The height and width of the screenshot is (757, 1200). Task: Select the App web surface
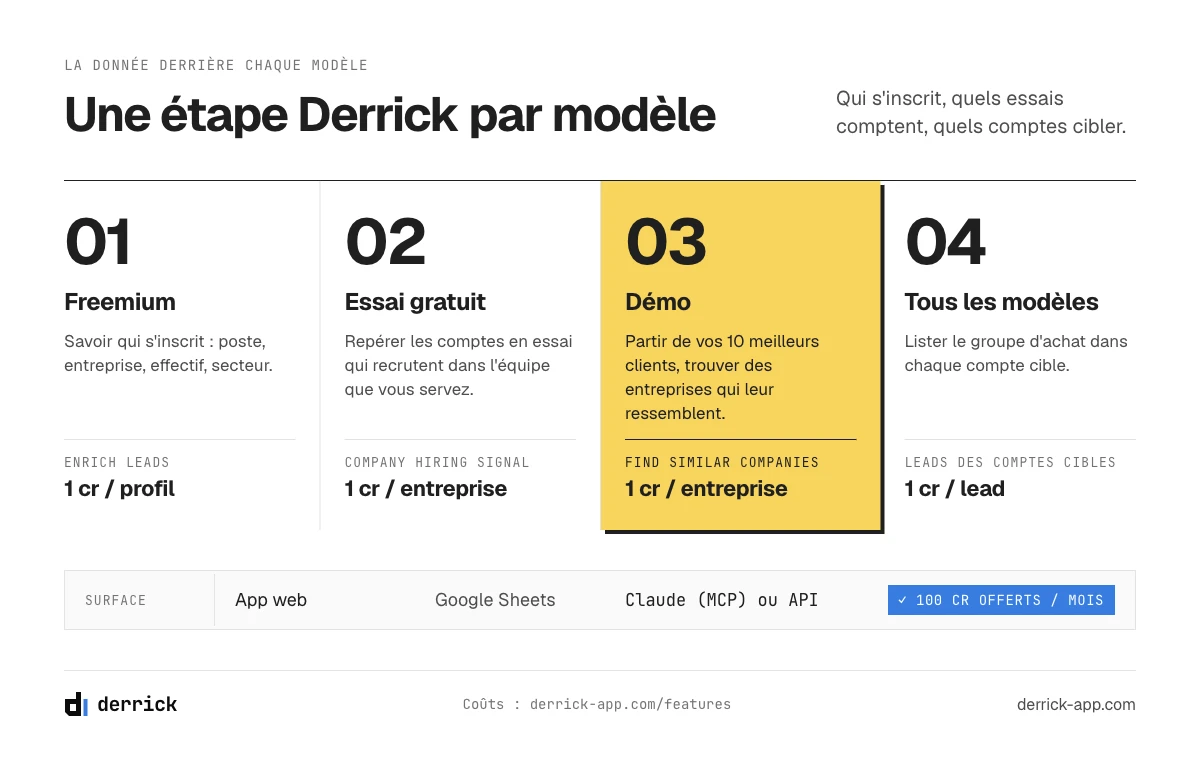[x=271, y=600]
